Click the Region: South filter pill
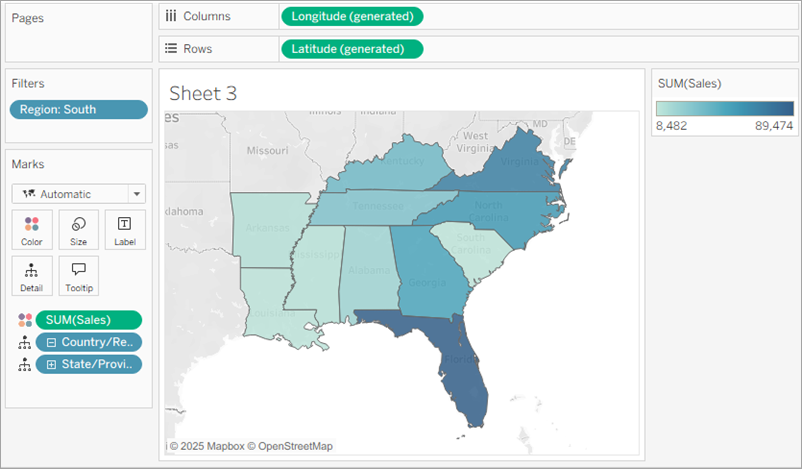The height and width of the screenshot is (469, 802). (x=78, y=110)
